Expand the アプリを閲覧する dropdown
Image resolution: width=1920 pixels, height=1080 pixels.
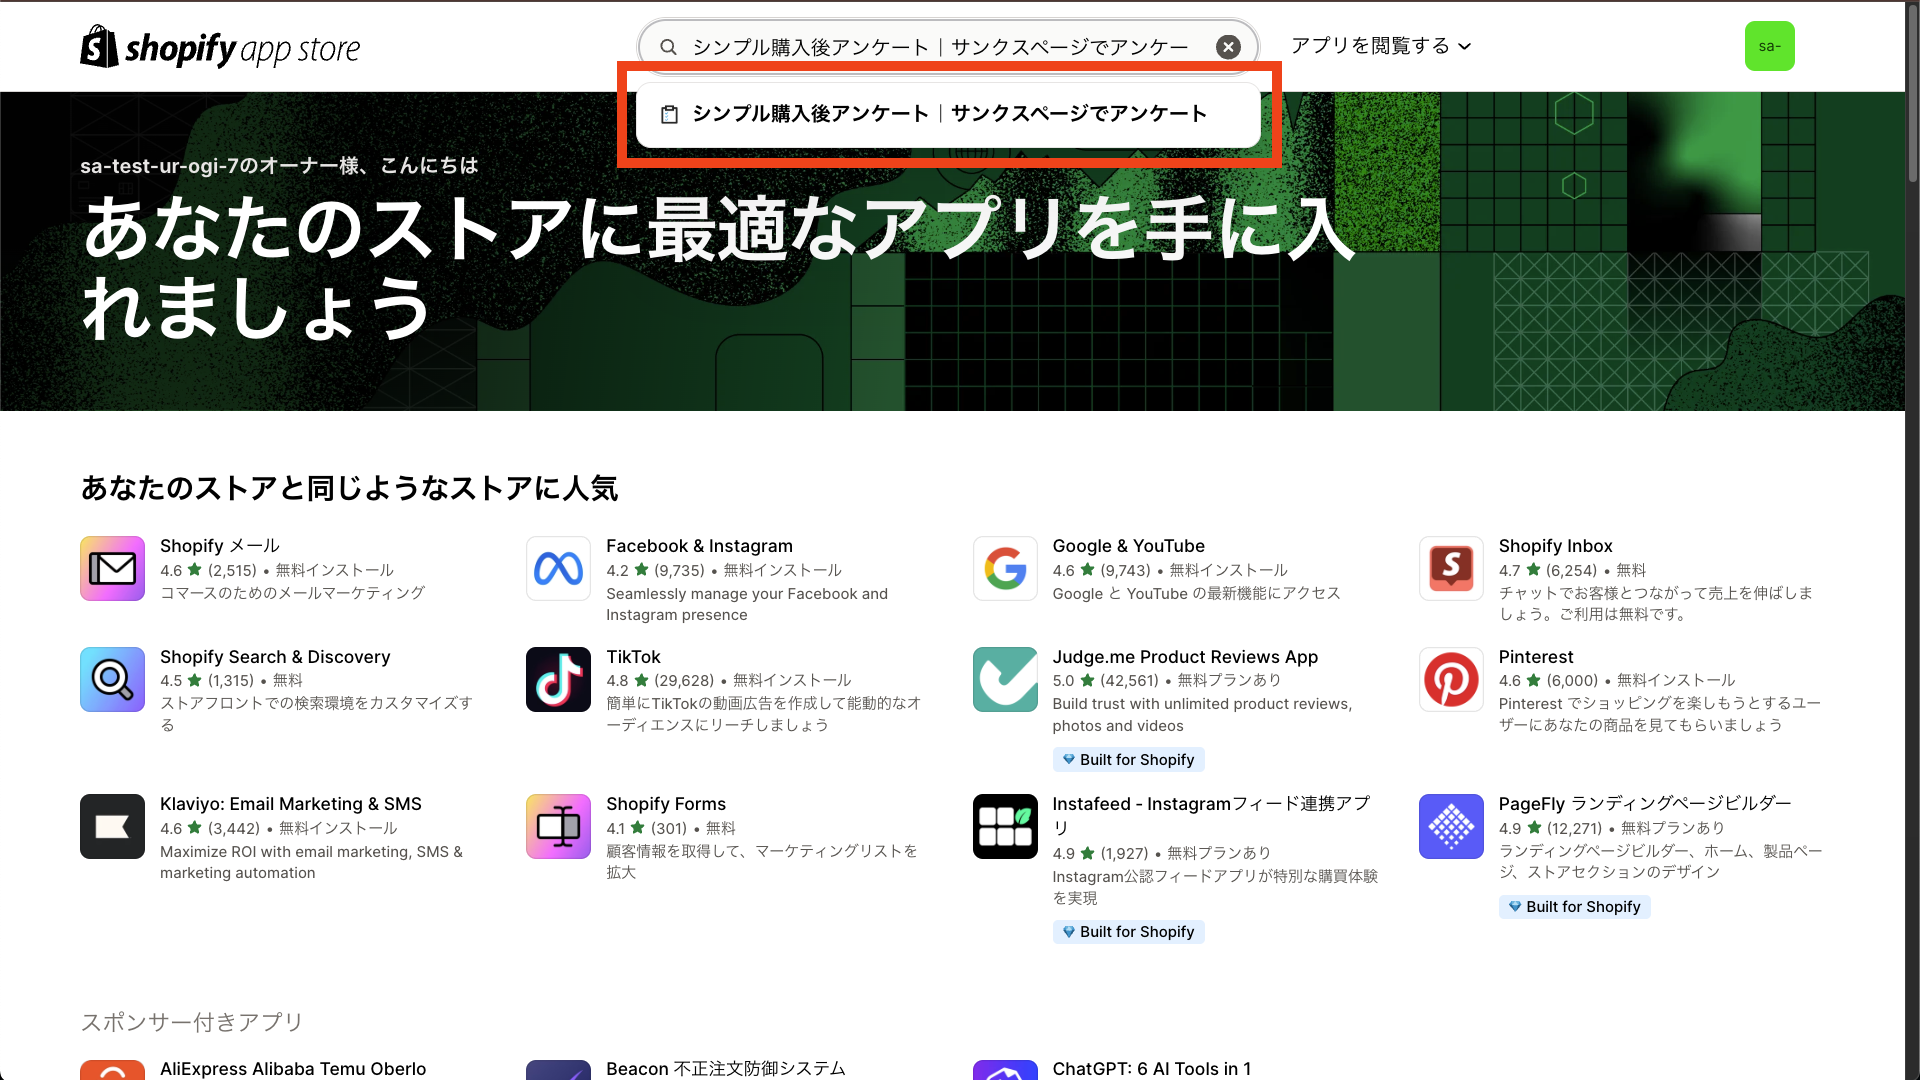tap(1380, 45)
